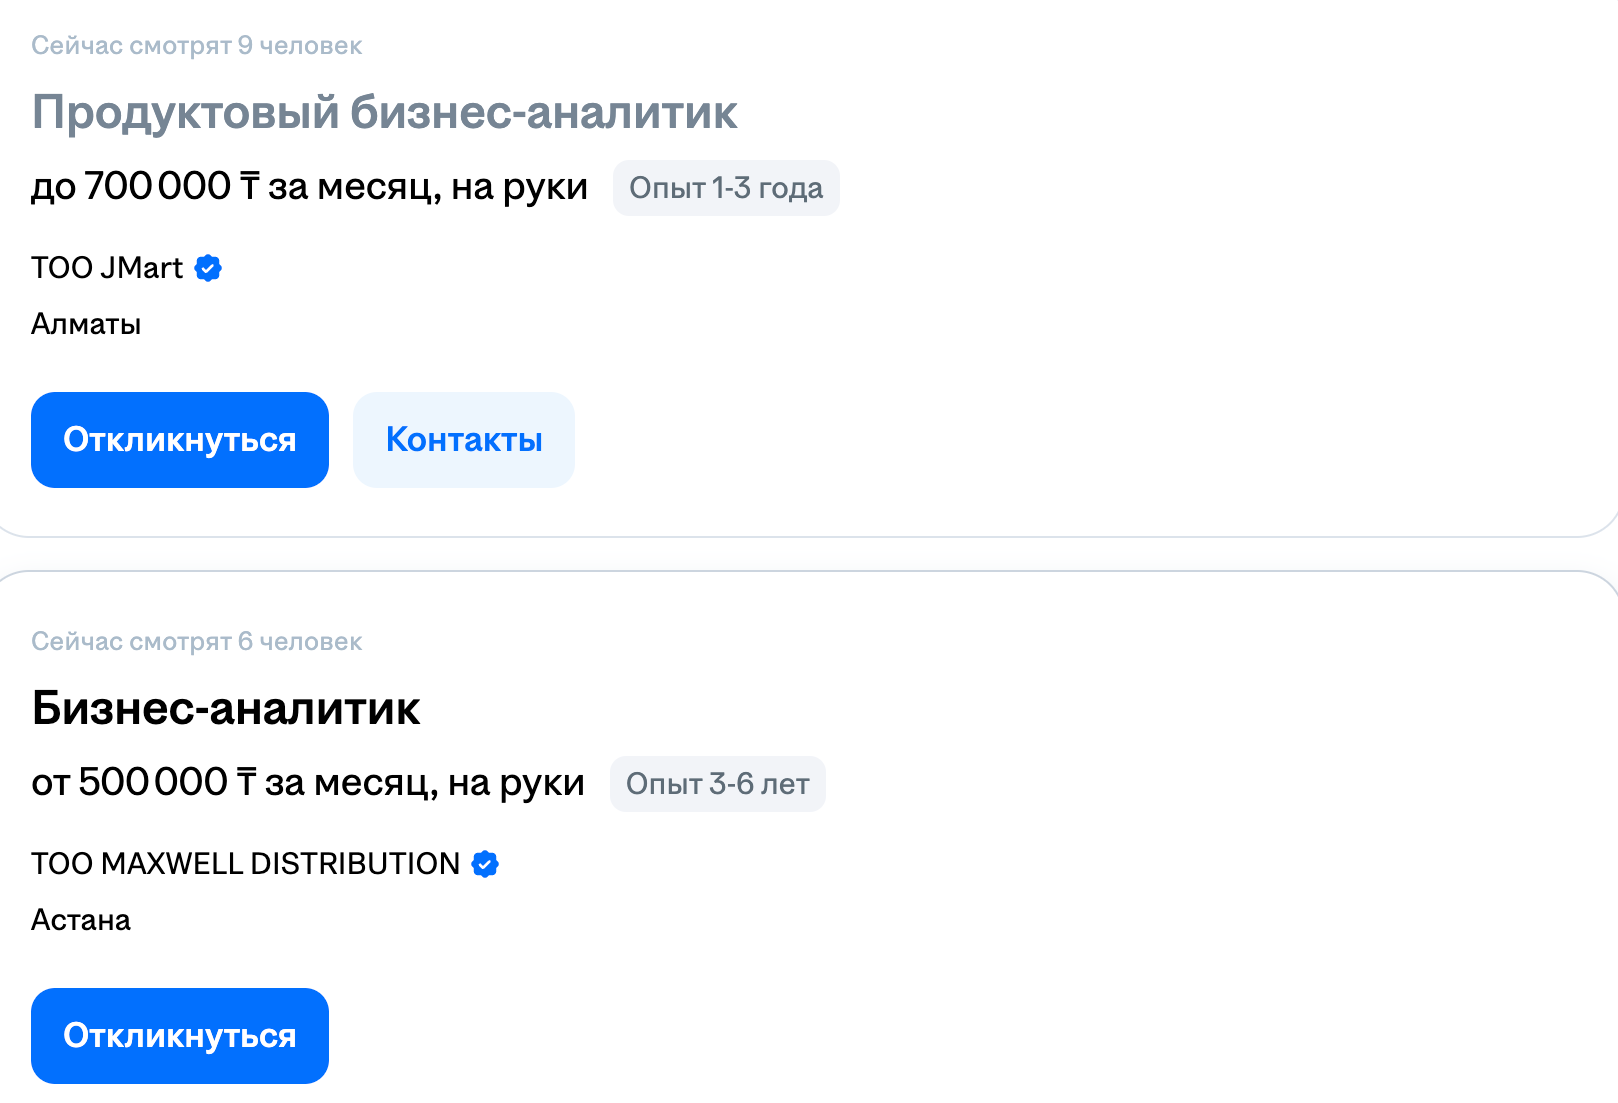Image resolution: width=1618 pixels, height=1103 pixels.
Task: Click the Сейчас смотрят 6 человек notice
Action: [x=196, y=642]
